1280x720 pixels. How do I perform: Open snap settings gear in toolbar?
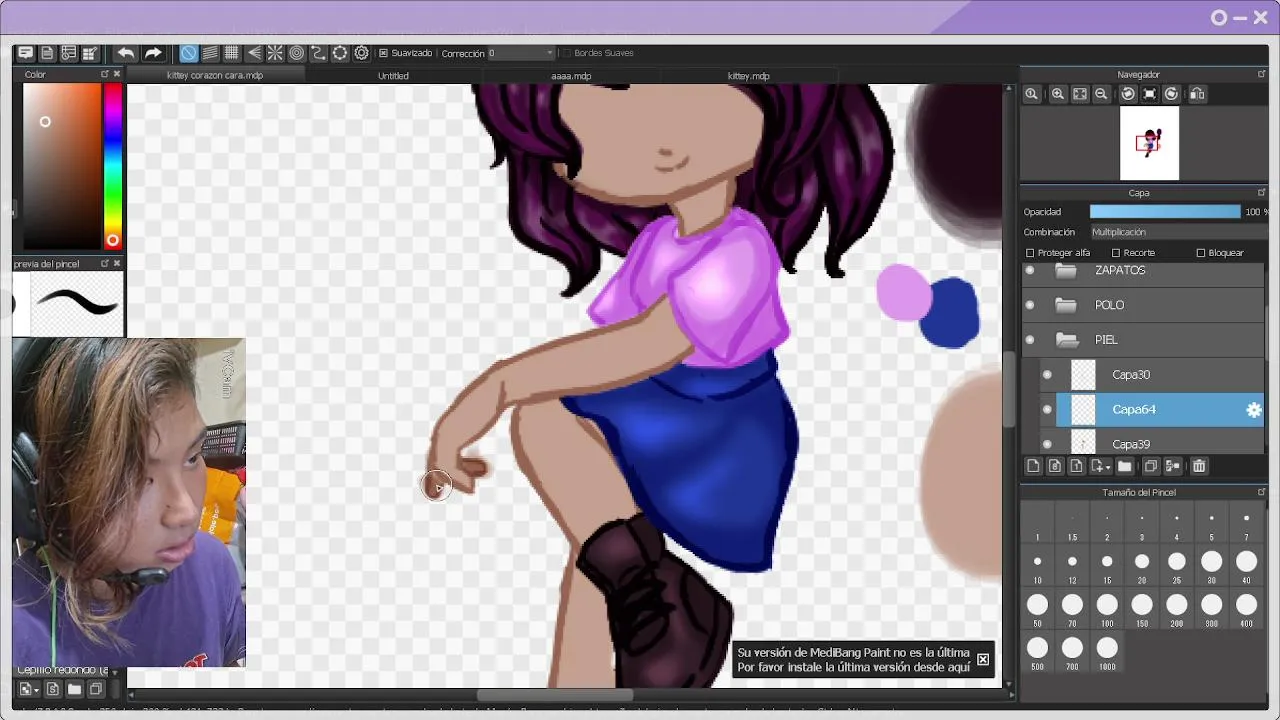(x=362, y=53)
